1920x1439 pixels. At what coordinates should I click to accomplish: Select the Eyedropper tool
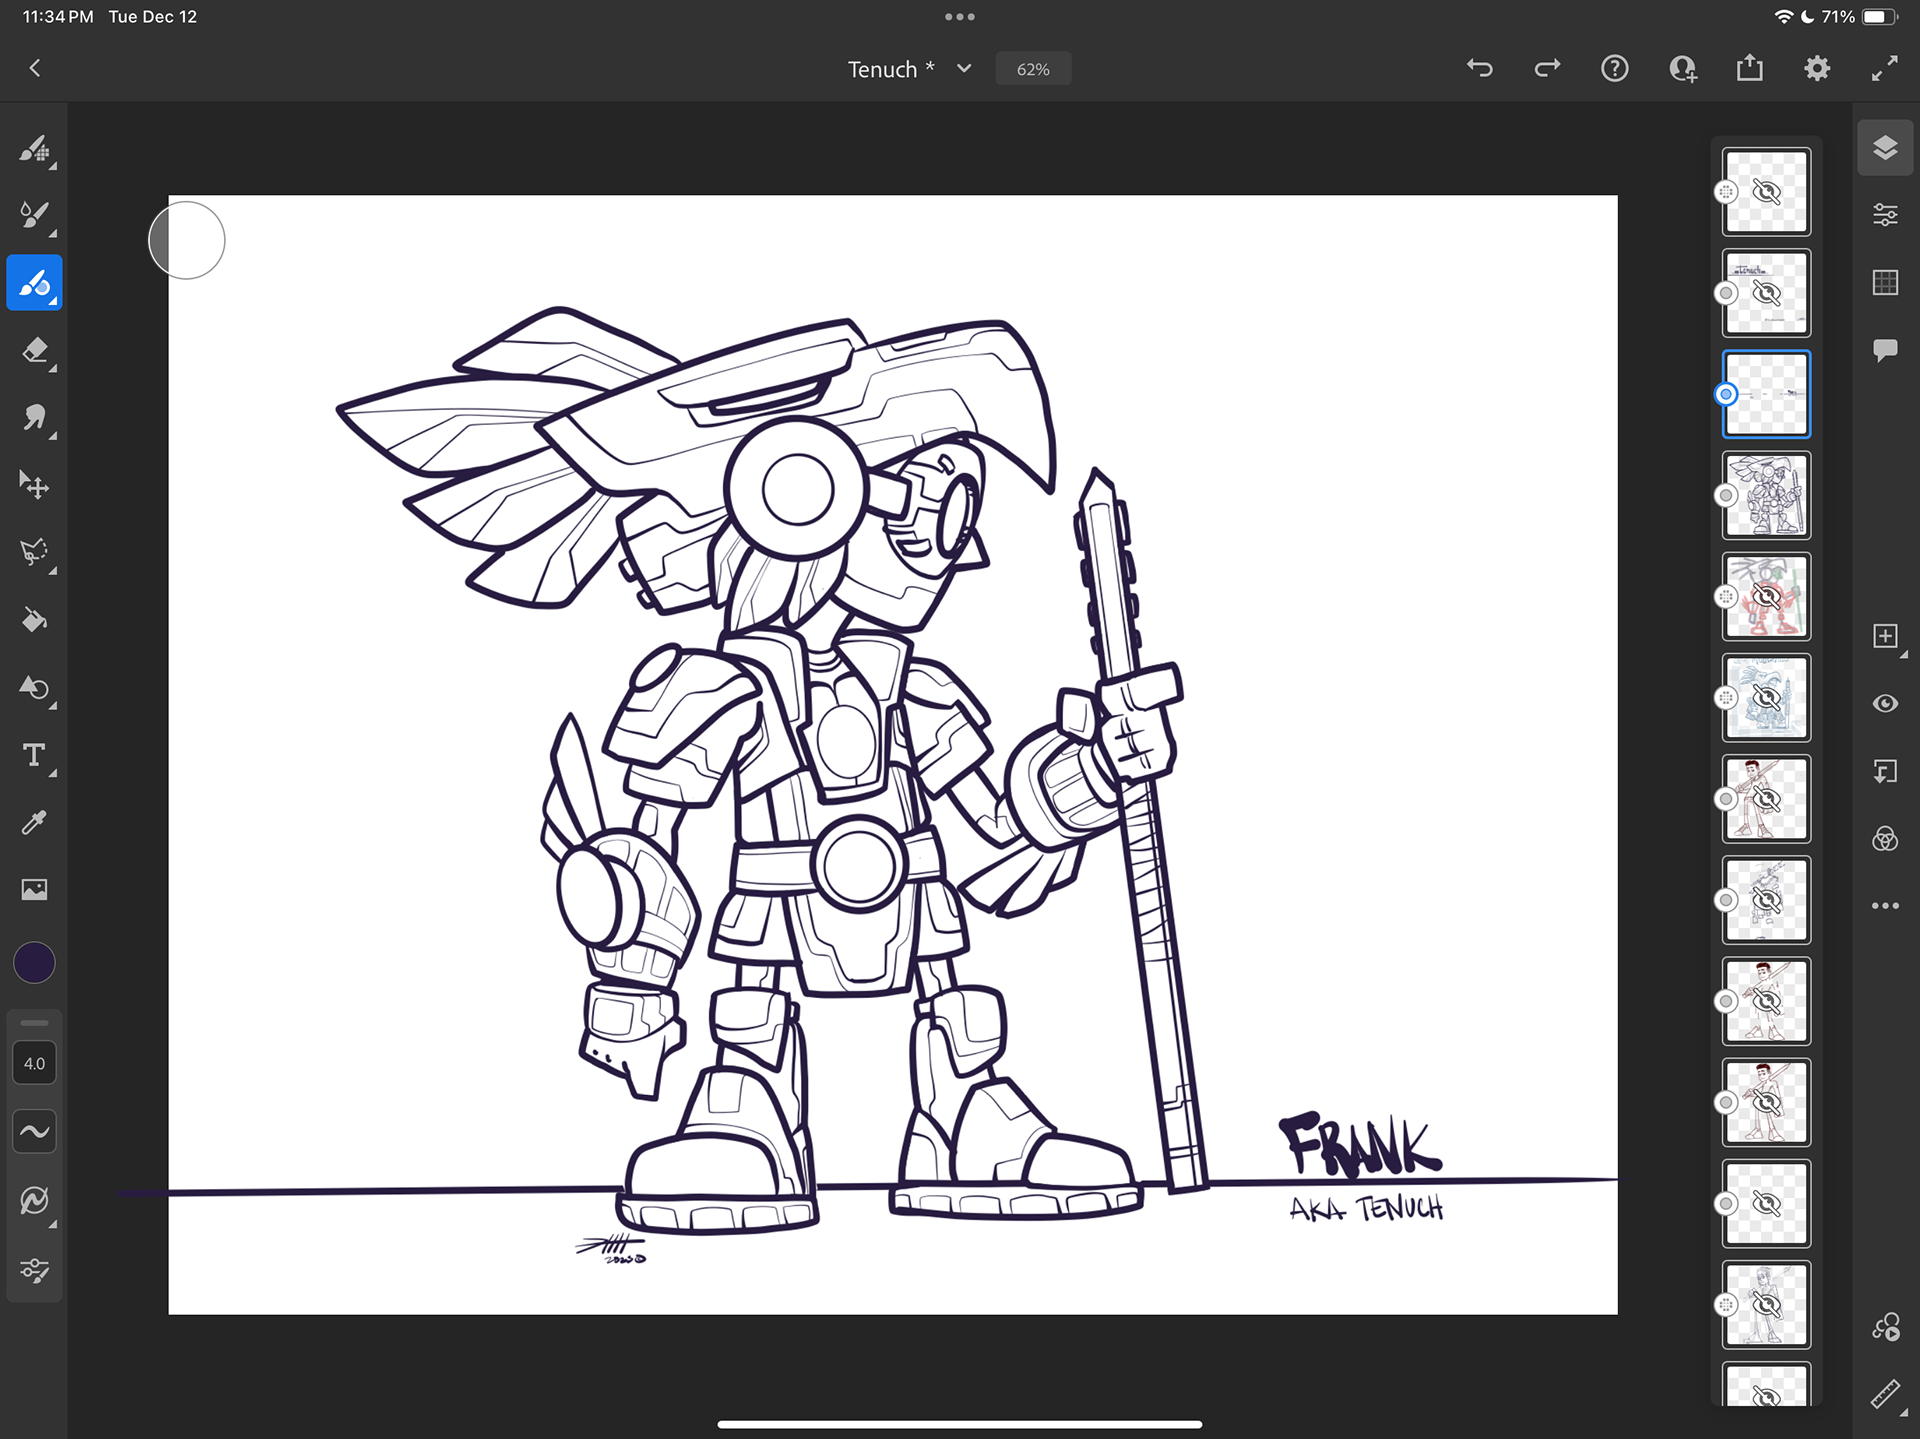point(35,823)
